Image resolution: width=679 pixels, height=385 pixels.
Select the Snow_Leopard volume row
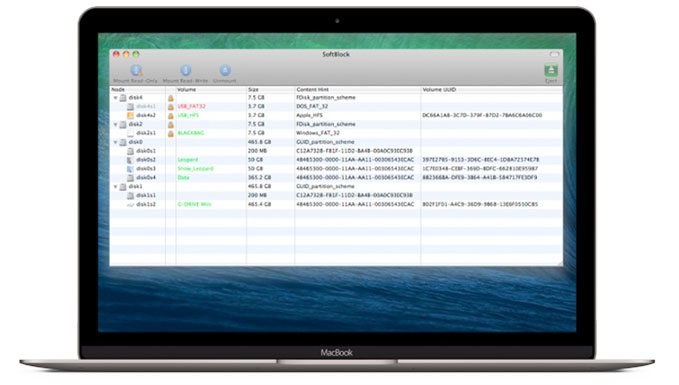click(336, 169)
